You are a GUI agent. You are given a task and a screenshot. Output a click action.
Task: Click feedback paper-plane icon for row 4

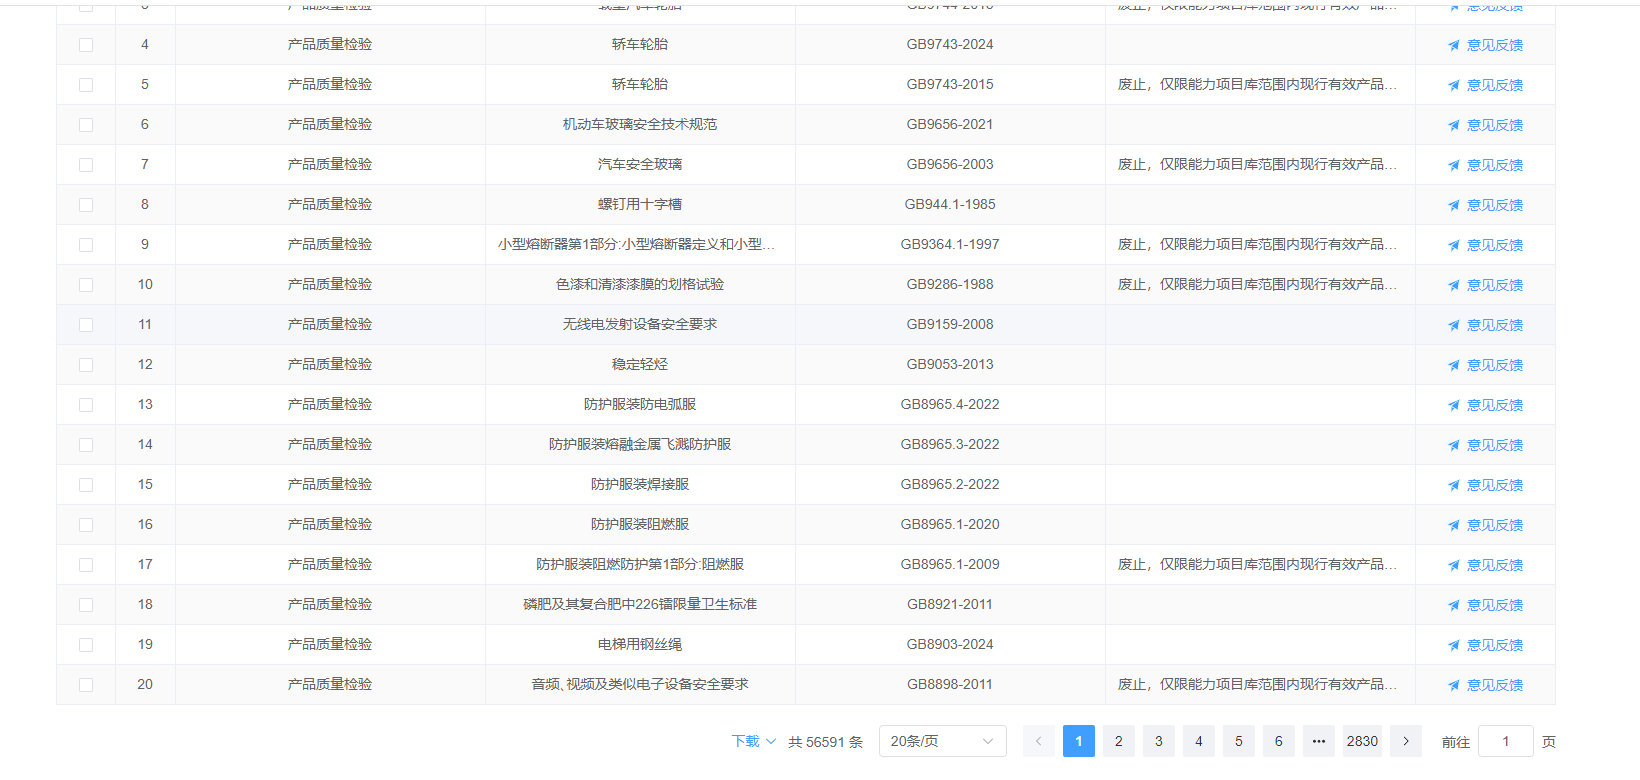click(x=1454, y=45)
